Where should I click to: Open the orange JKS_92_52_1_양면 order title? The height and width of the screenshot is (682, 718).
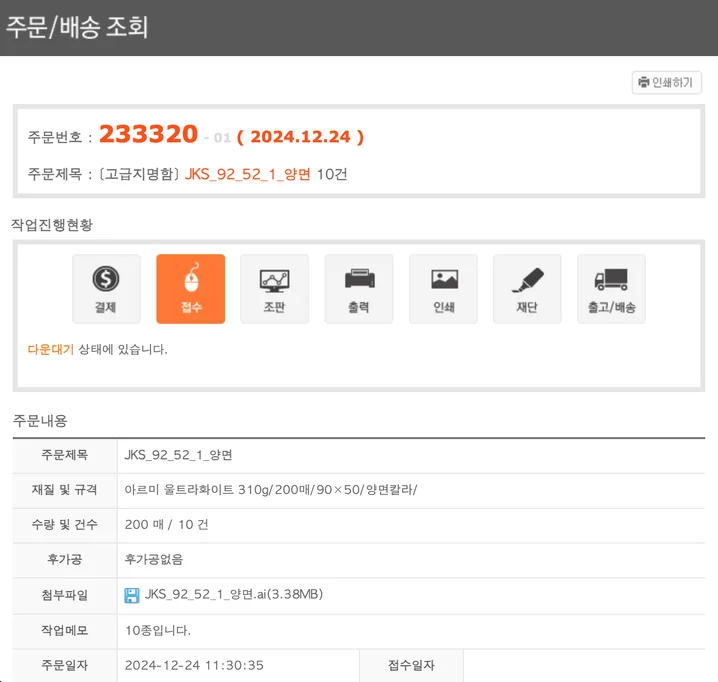[x=248, y=174]
